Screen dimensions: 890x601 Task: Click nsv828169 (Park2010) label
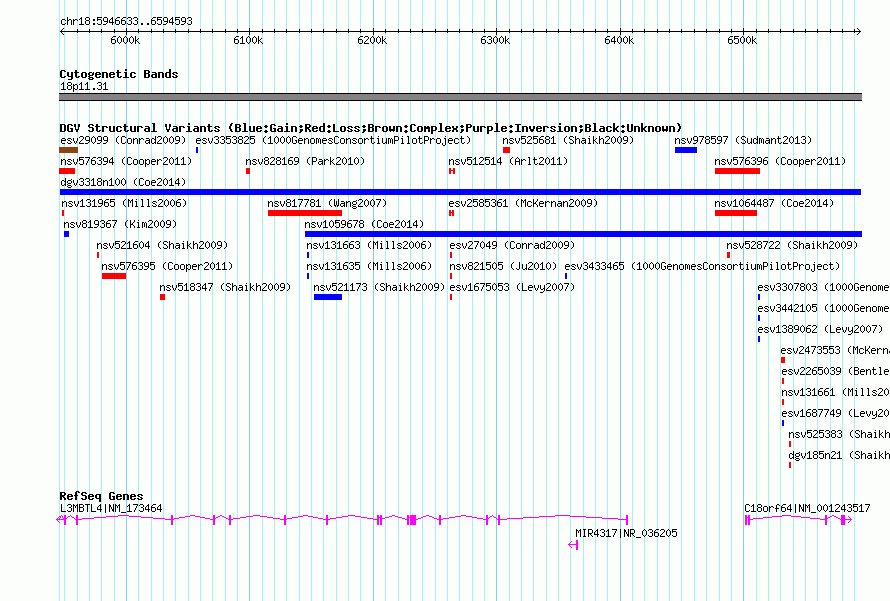pos(305,161)
